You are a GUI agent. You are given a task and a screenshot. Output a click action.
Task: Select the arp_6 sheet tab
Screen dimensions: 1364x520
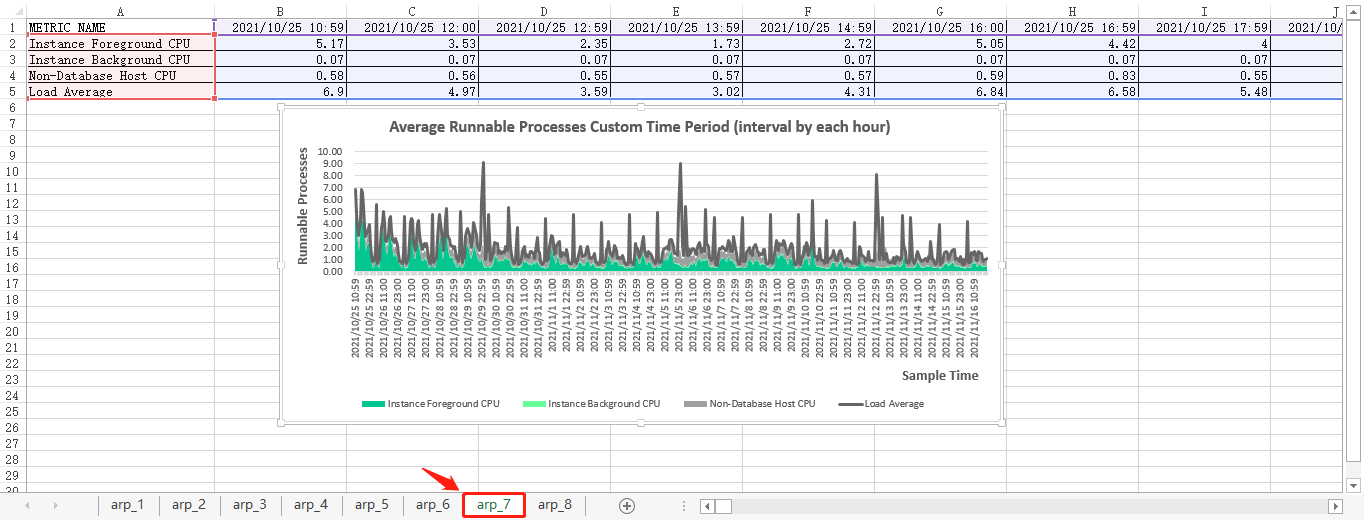(x=433, y=505)
